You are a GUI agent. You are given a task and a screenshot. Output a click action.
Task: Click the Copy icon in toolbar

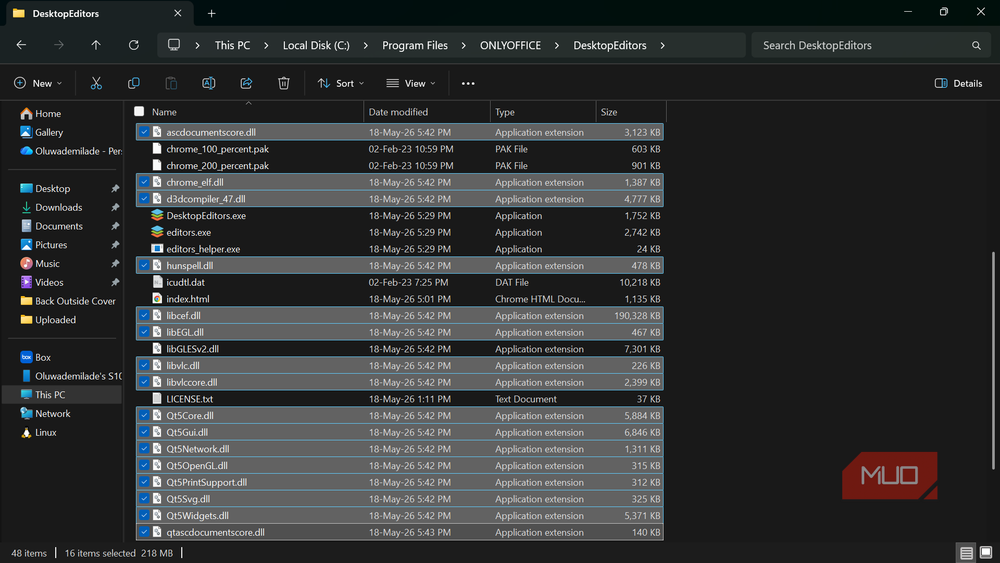(133, 83)
